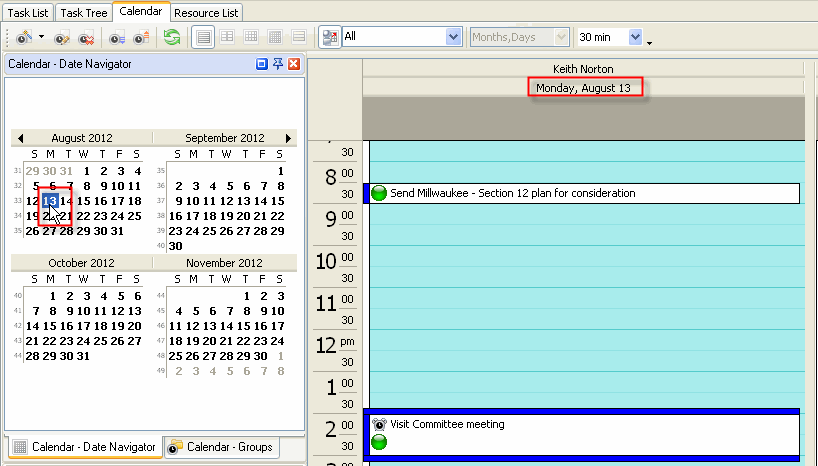Click the green refresh arrows icon

coord(173,37)
